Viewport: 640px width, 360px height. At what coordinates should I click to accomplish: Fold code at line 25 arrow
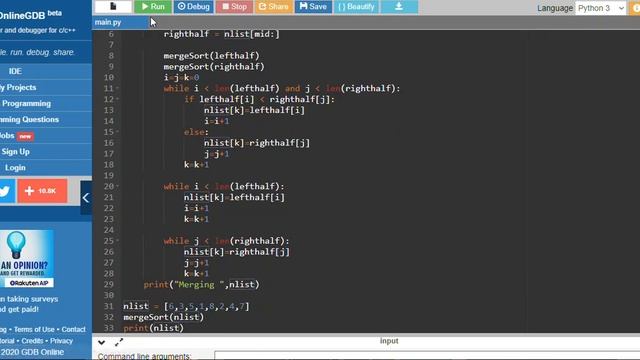118,241
